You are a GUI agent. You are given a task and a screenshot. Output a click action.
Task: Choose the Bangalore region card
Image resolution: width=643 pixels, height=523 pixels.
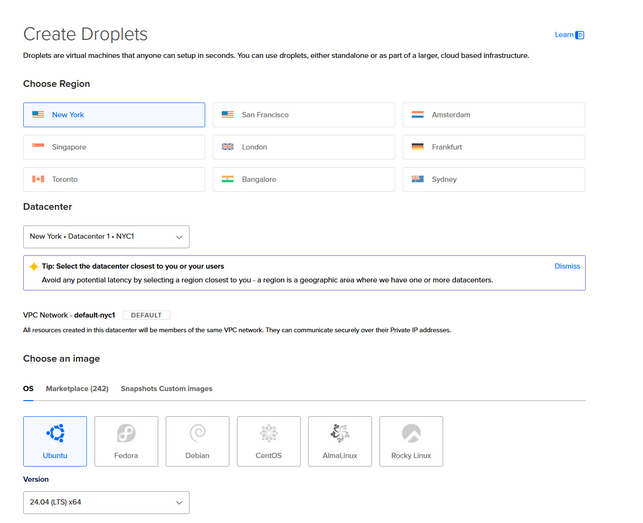pos(304,179)
